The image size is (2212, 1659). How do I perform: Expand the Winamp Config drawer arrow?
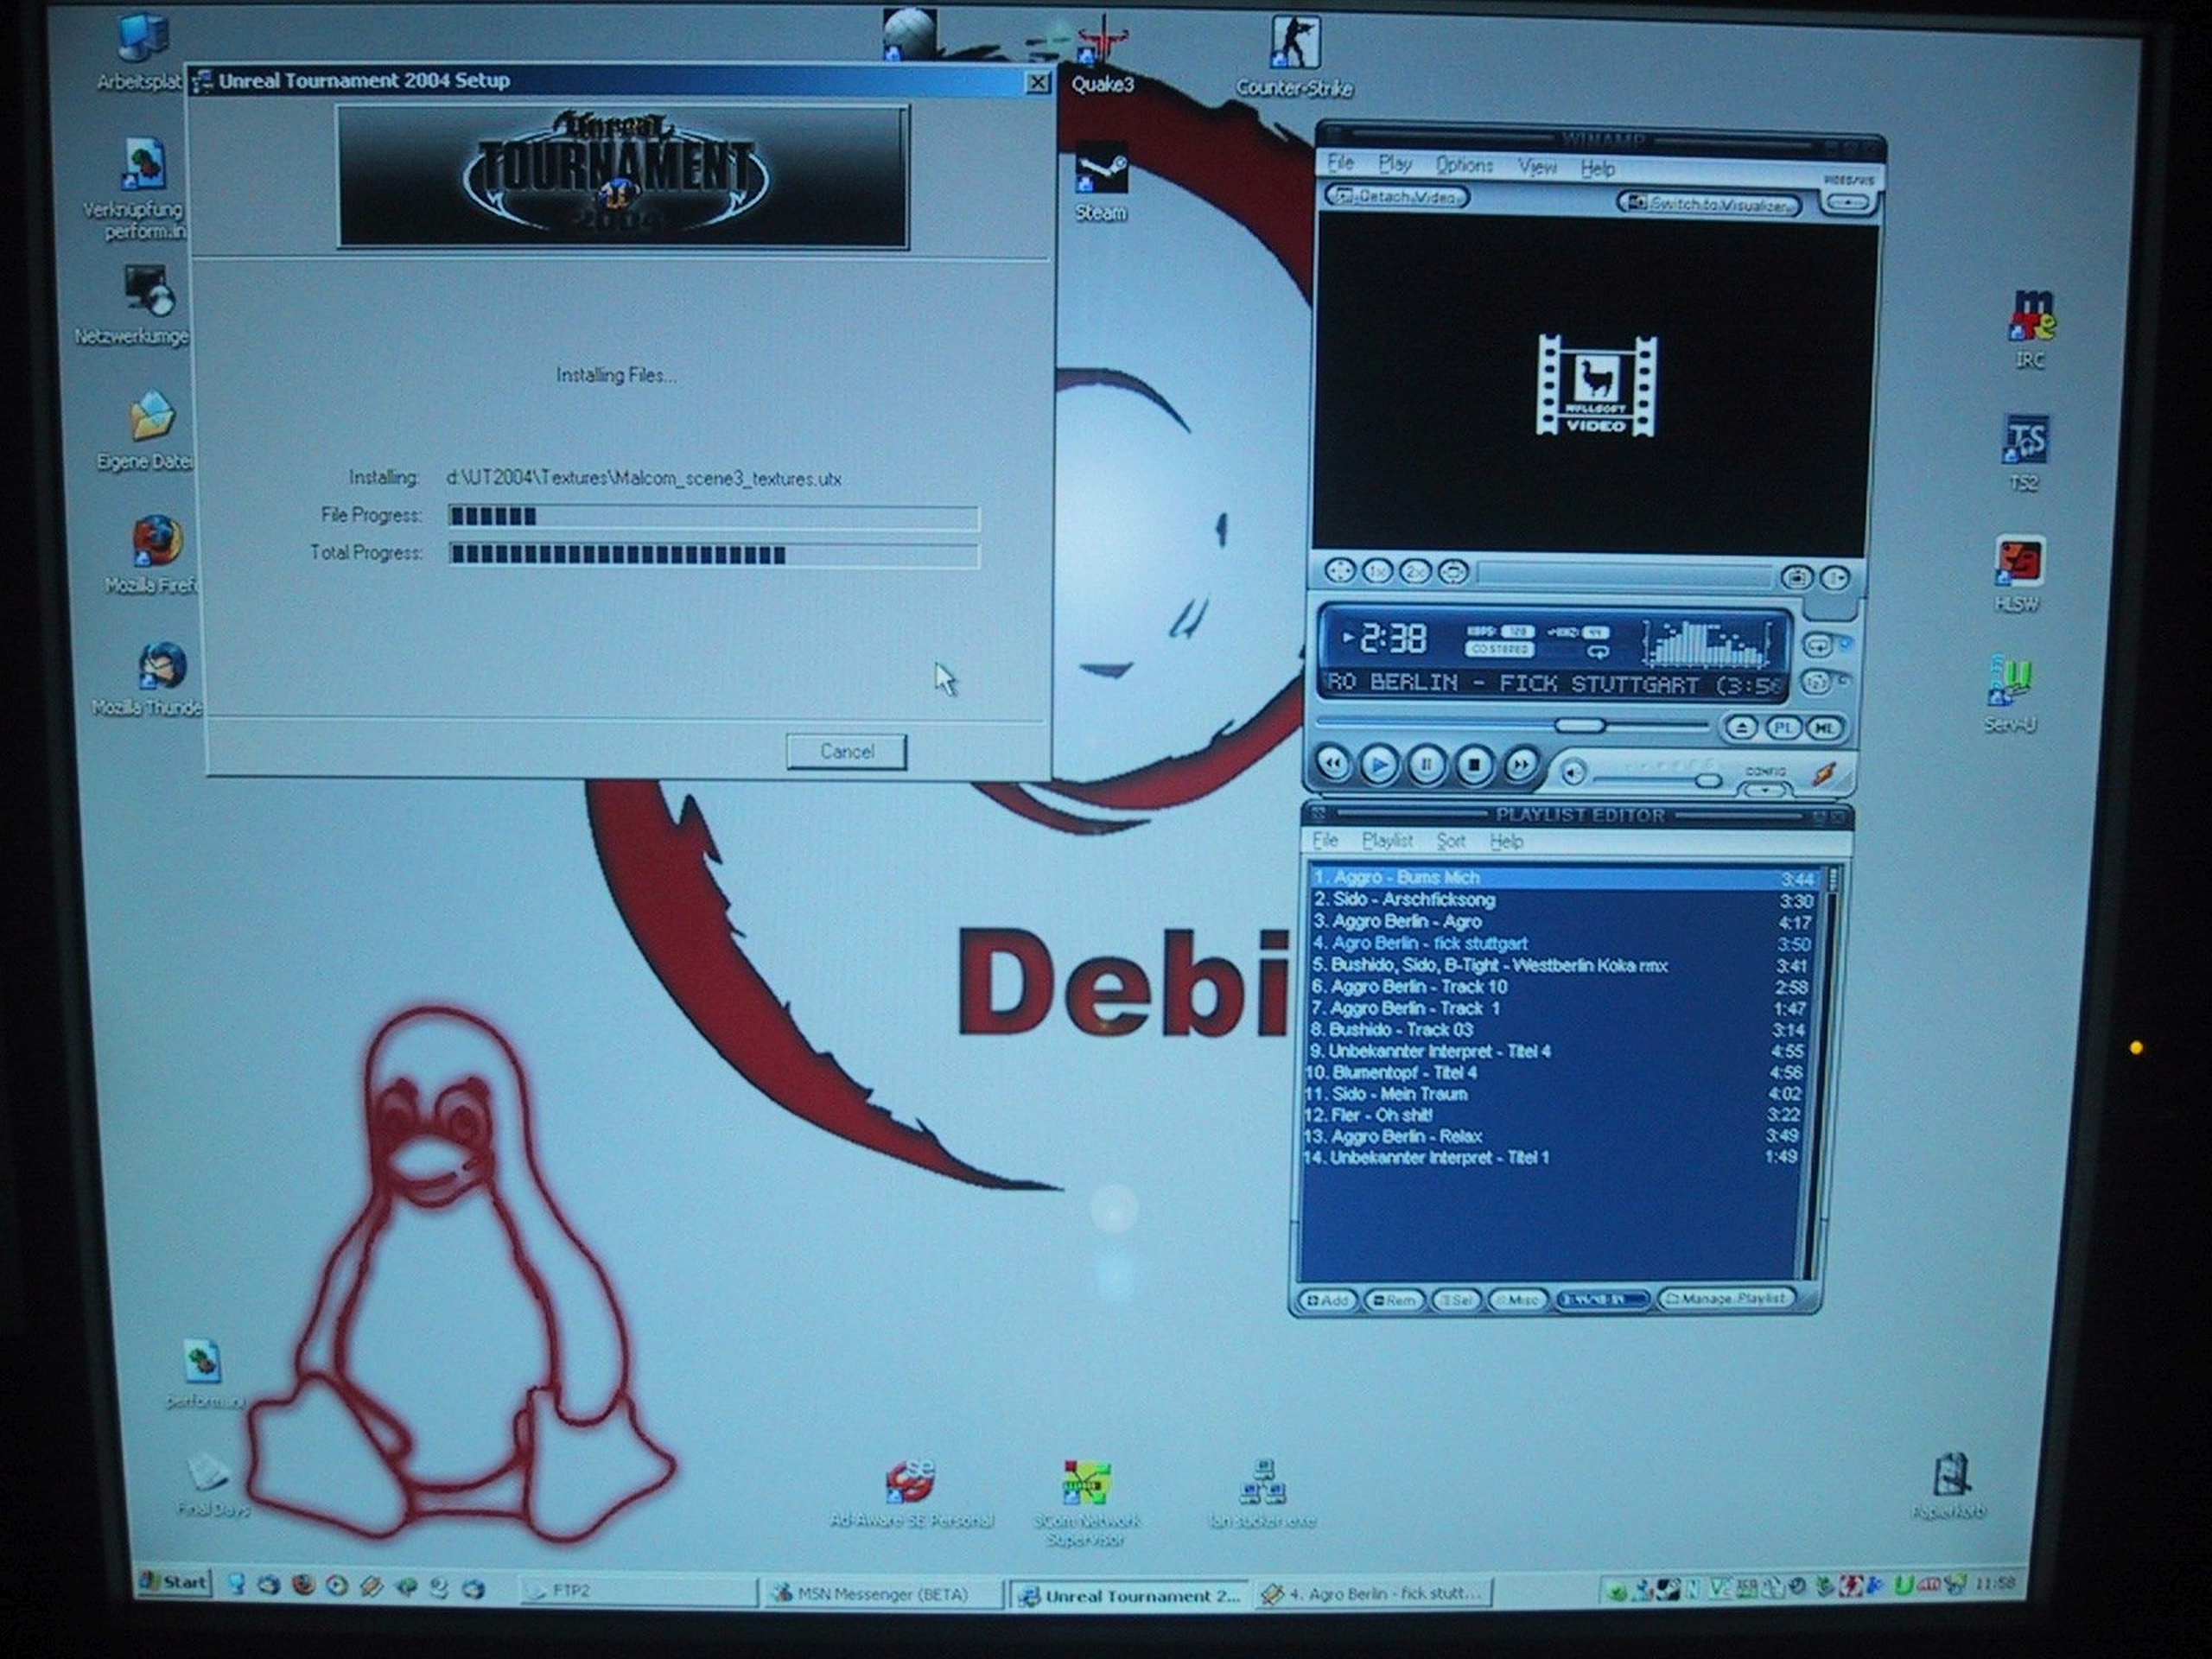click(1764, 790)
